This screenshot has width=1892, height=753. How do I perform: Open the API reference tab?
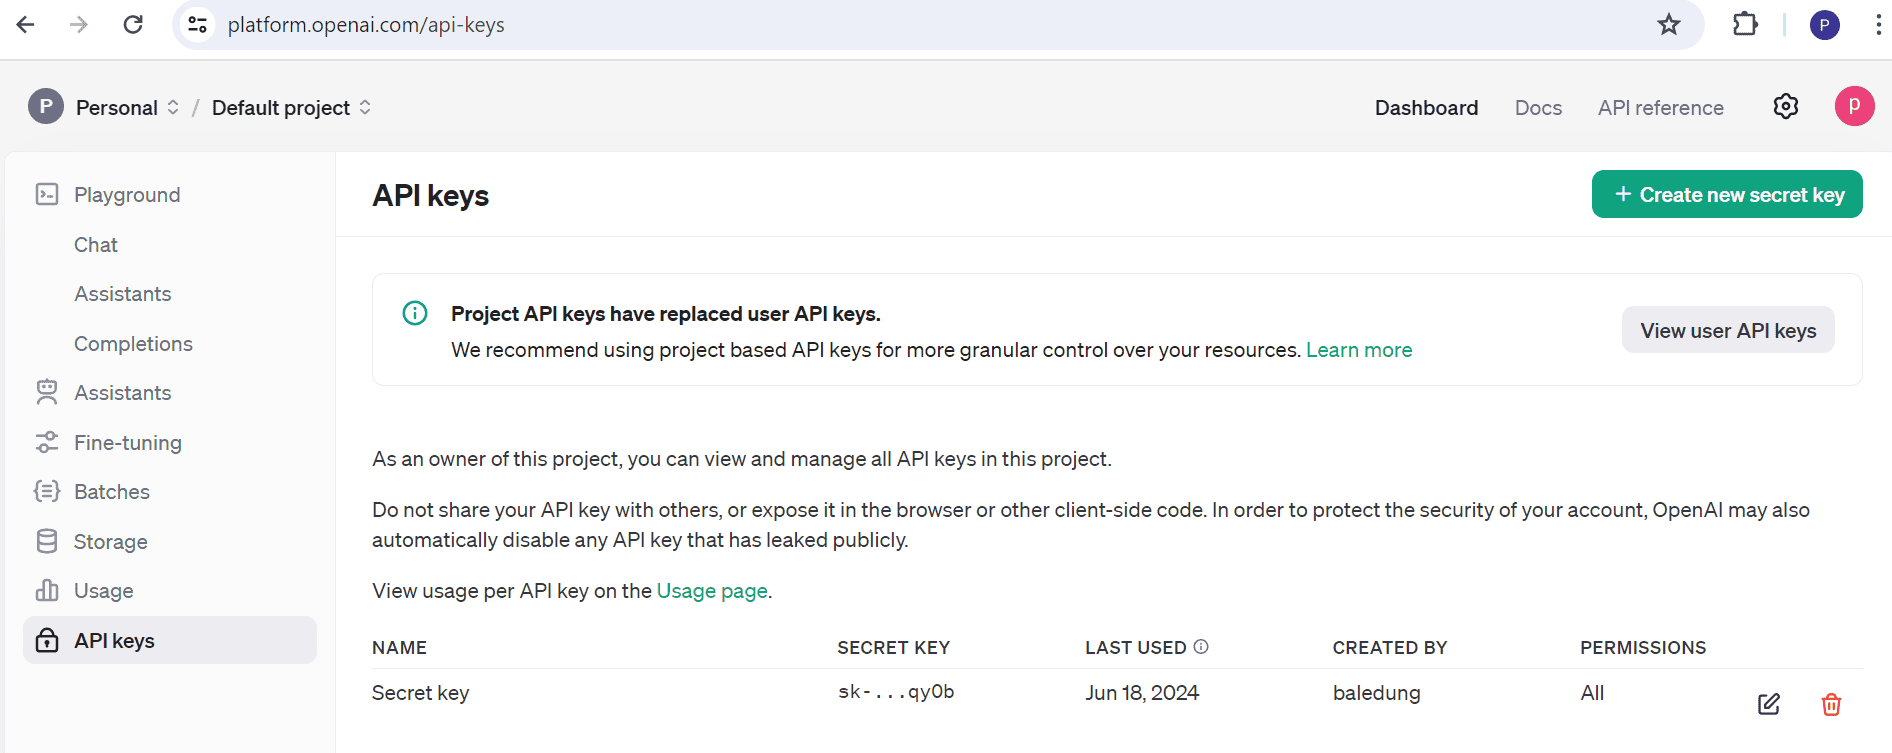(1660, 108)
